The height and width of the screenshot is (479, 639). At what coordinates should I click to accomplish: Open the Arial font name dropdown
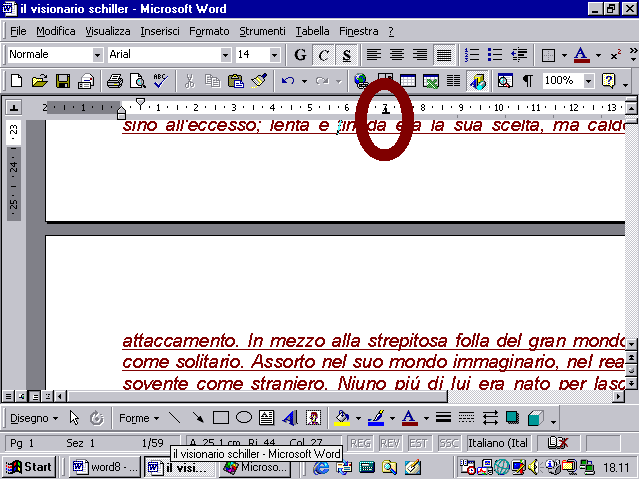point(226,55)
